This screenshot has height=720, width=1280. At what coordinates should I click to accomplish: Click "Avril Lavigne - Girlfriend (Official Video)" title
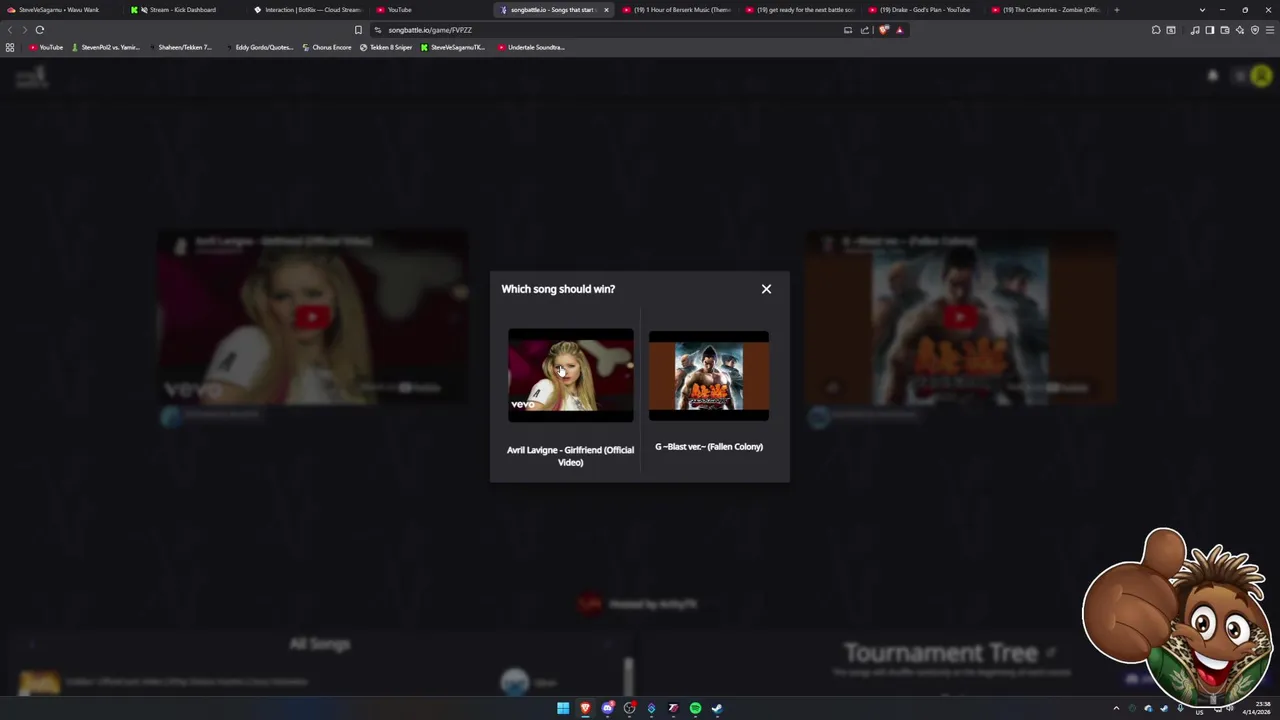(x=570, y=456)
